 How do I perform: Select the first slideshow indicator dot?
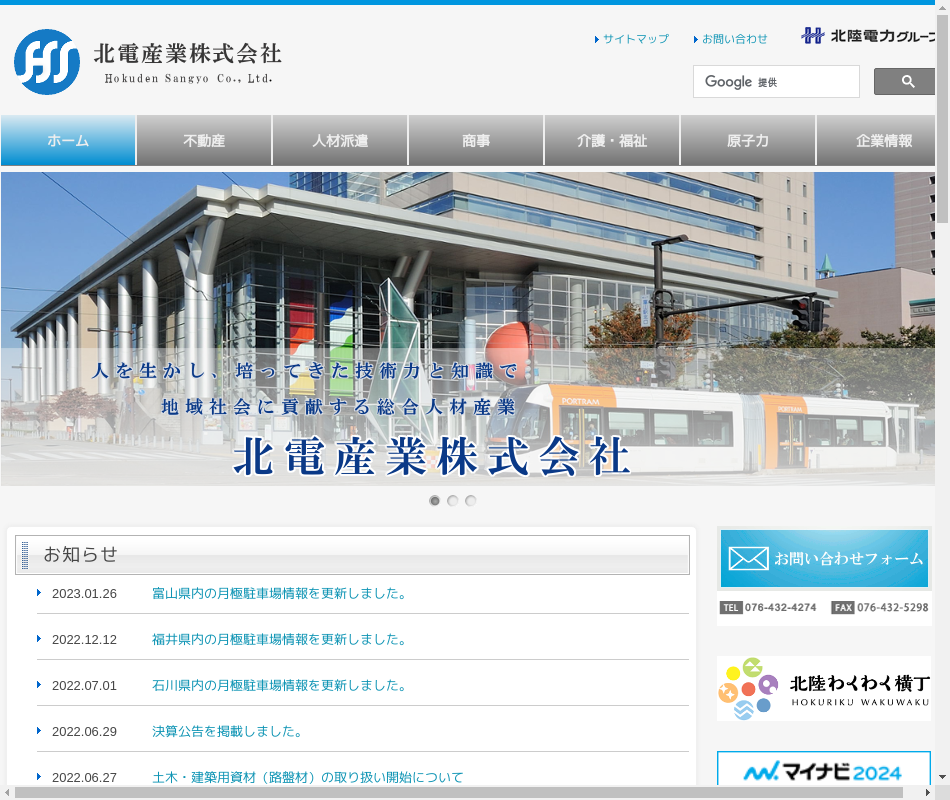(x=435, y=501)
